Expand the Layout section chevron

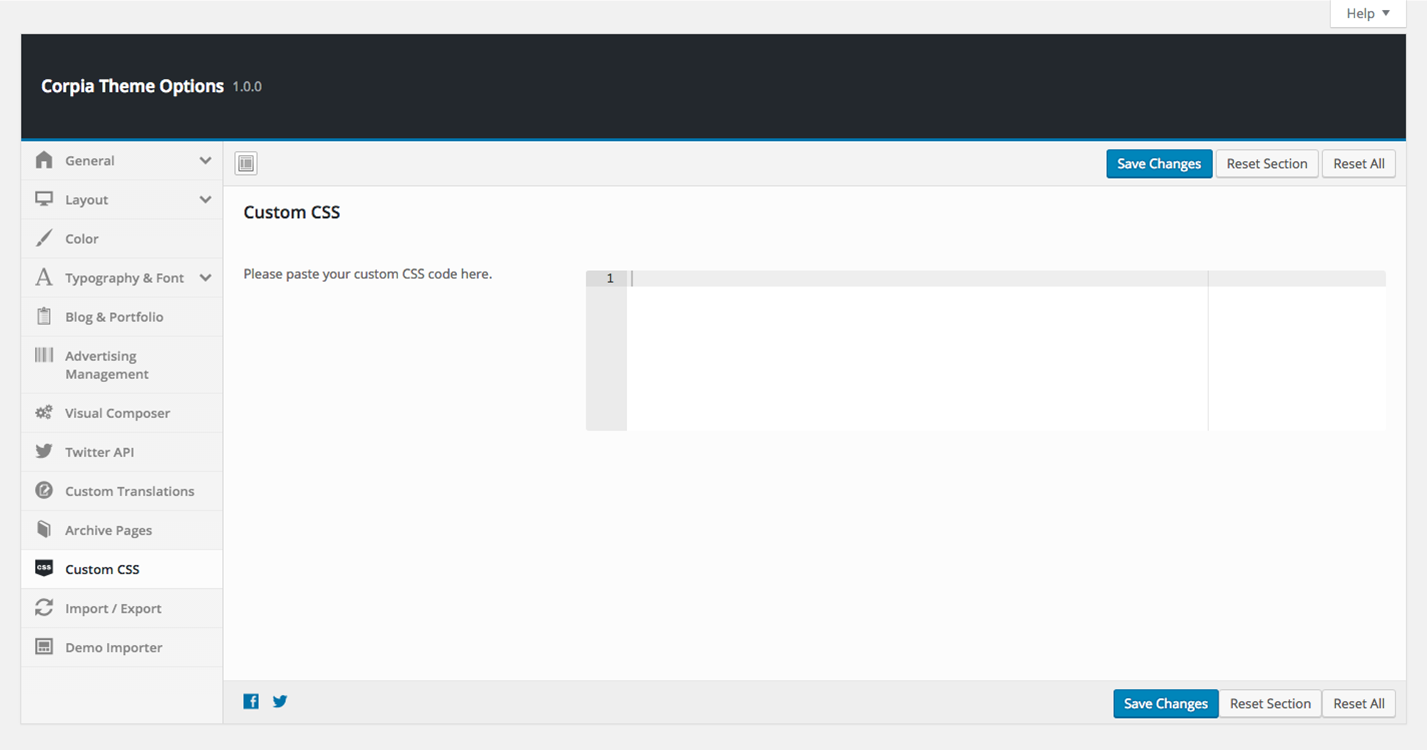click(x=205, y=199)
